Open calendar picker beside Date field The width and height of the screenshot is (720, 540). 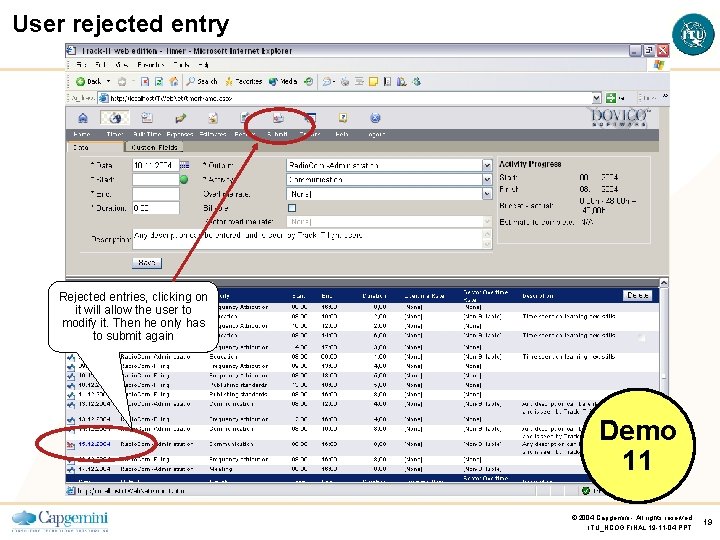tap(184, 165)
